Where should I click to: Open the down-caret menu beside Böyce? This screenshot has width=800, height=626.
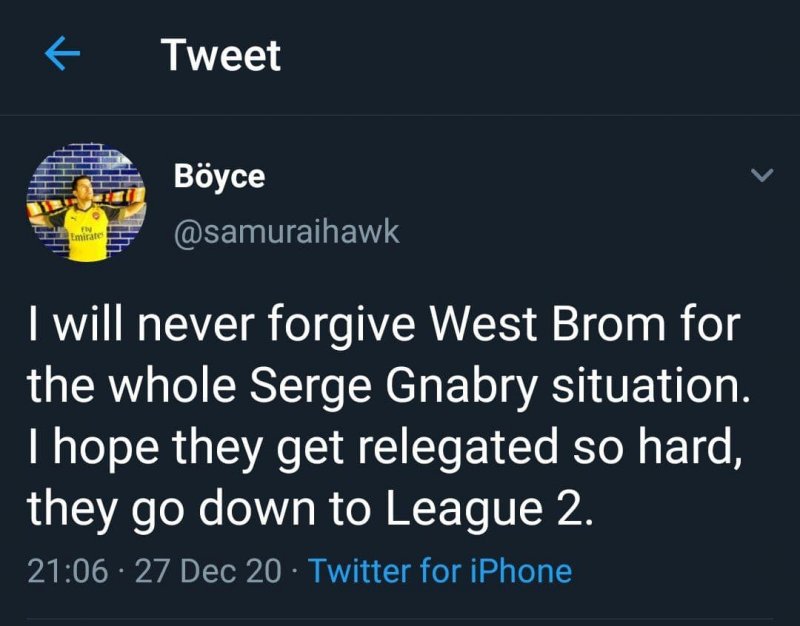pyautogui.click(x=762, y=177)
